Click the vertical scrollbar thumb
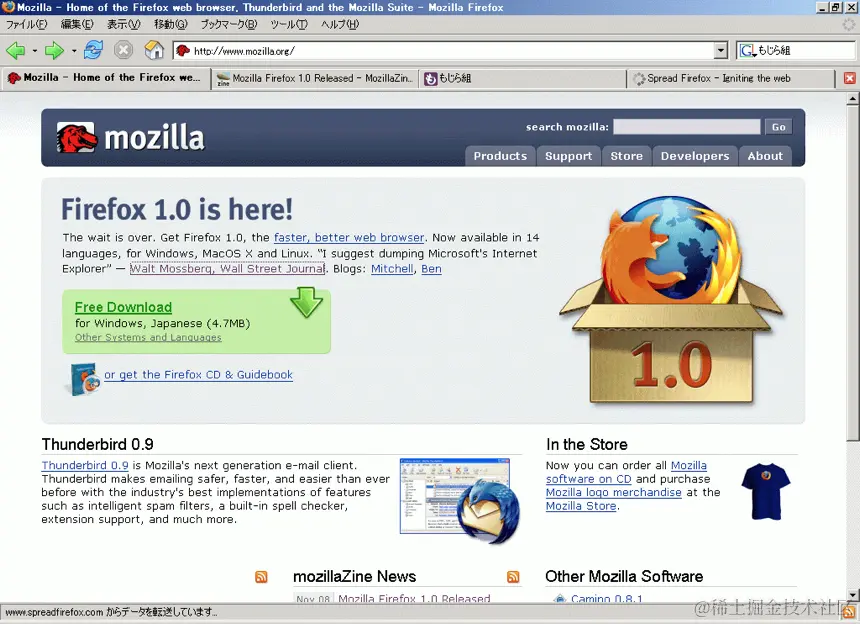Image resolution: width=860 pixels, height=624 pixels. click(x=852, y=273)
